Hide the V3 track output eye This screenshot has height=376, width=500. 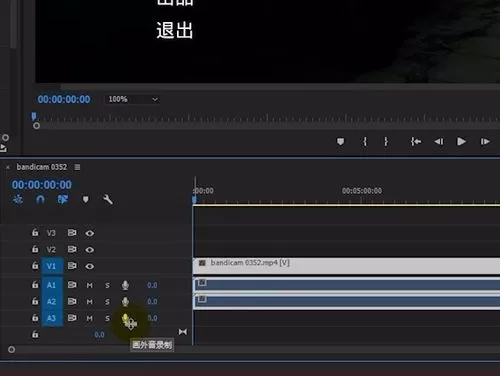[x=89, y=233]
